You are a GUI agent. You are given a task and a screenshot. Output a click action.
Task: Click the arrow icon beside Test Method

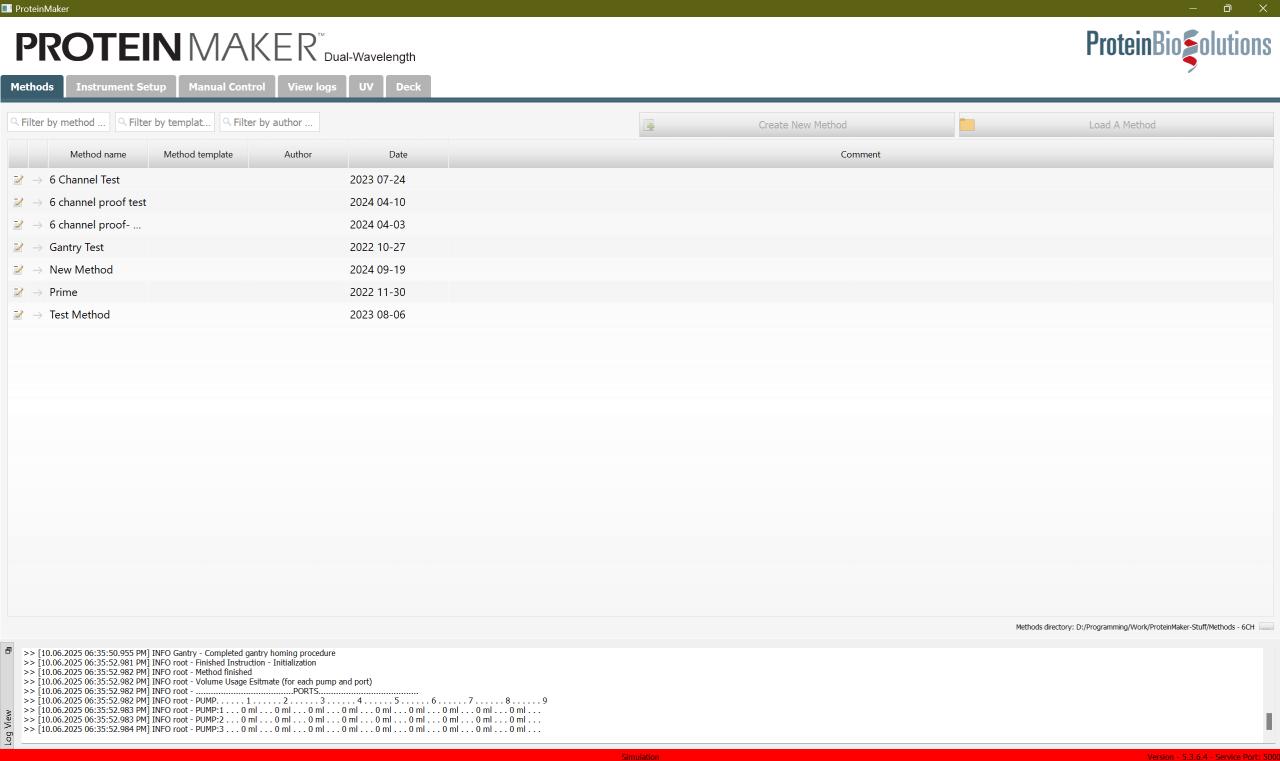point(38,315)
